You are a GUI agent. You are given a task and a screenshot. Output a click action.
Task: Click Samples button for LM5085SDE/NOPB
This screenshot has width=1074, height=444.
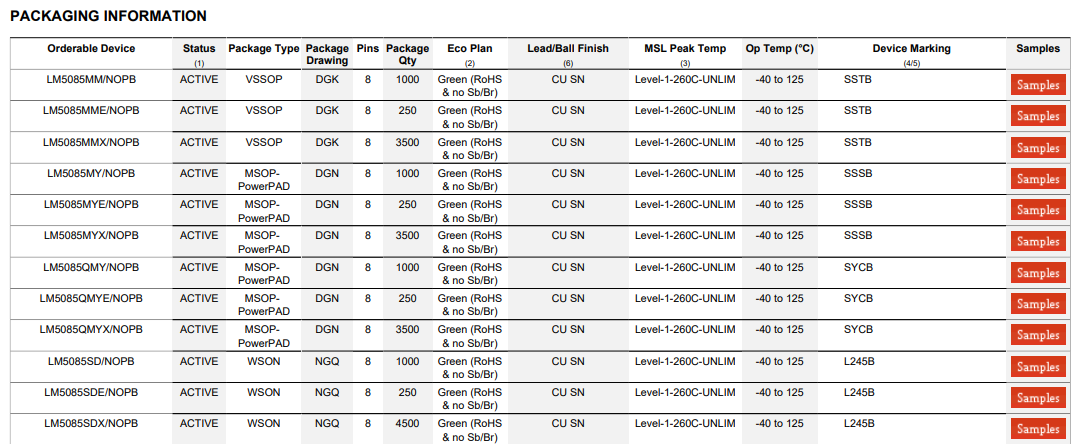[x=1038, y=398]
